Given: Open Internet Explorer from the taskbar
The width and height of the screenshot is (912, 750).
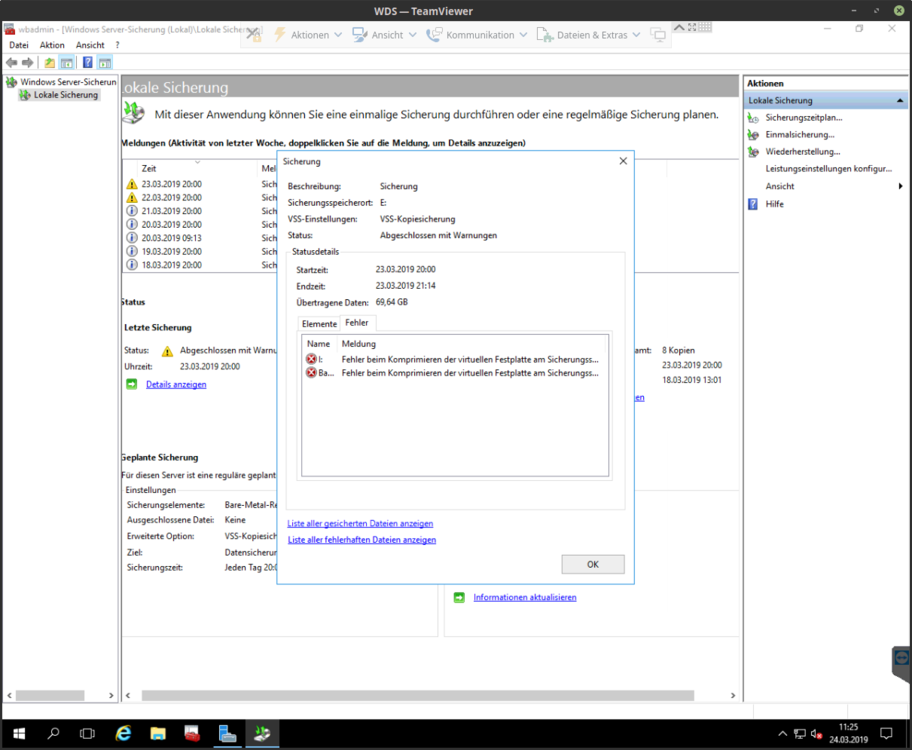Looking at the screenshot, I should coord(123,734).
